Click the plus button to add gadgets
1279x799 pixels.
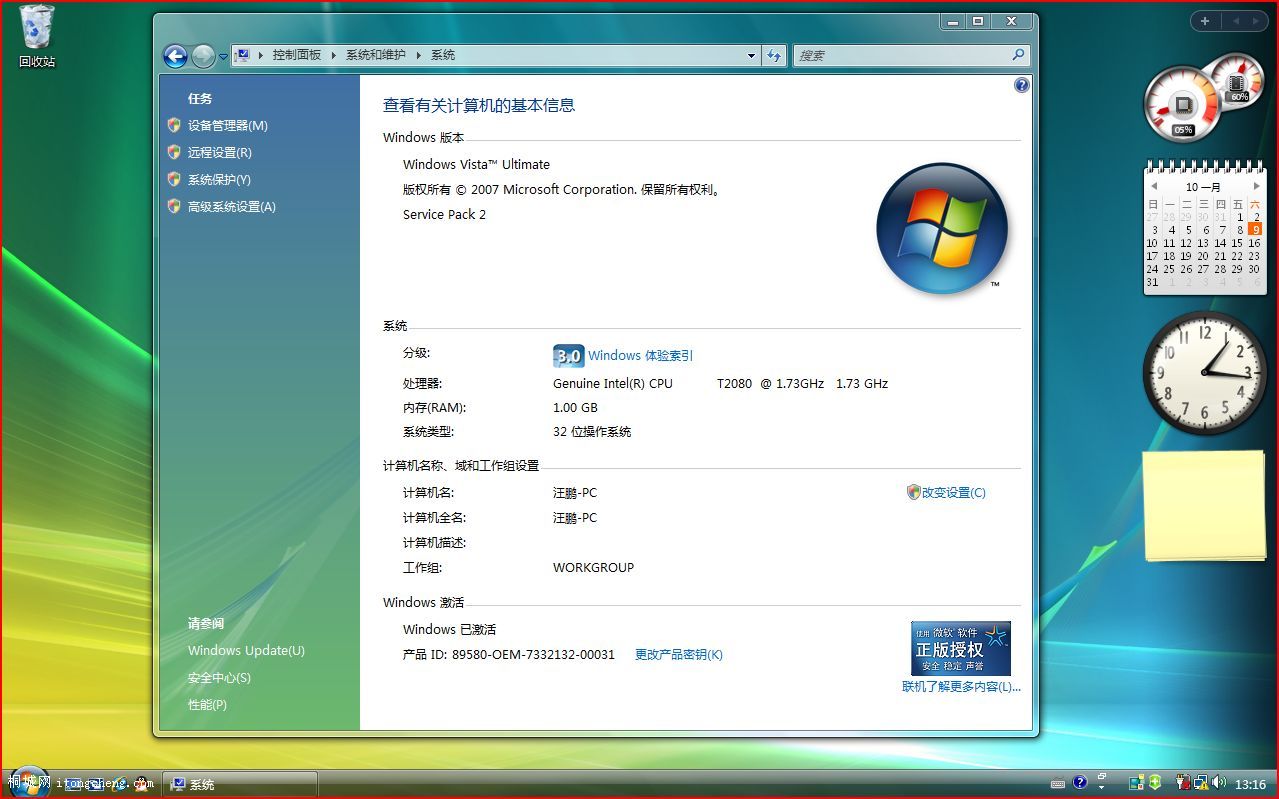click(x=1205, y=21)
